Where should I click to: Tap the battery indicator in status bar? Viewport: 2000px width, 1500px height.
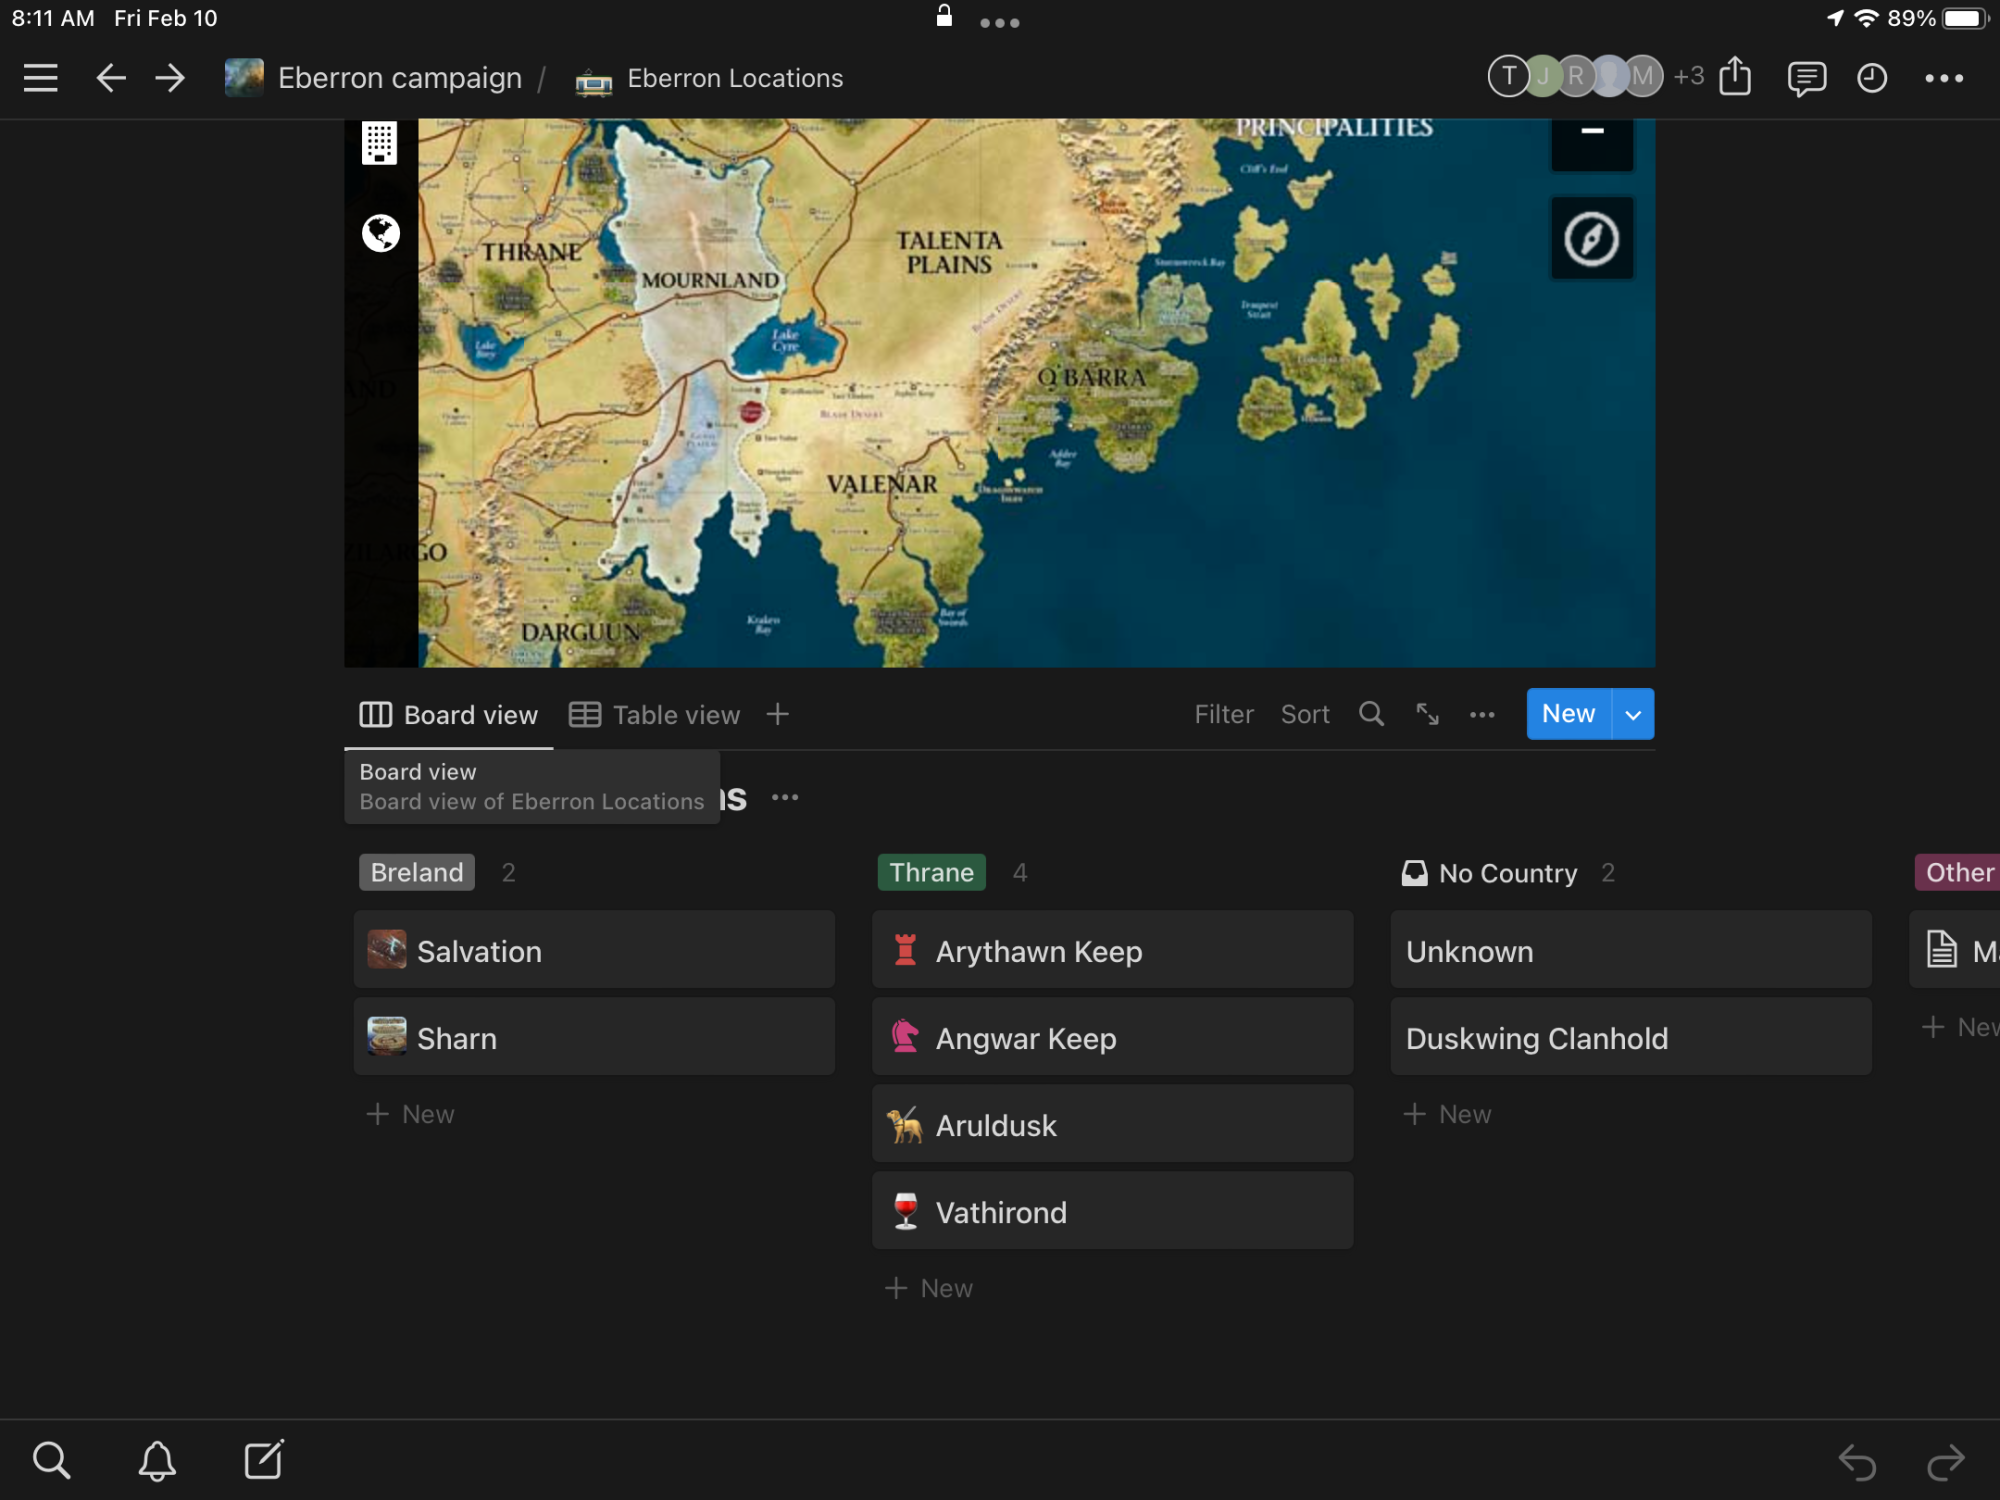(x=1965, y=18)
